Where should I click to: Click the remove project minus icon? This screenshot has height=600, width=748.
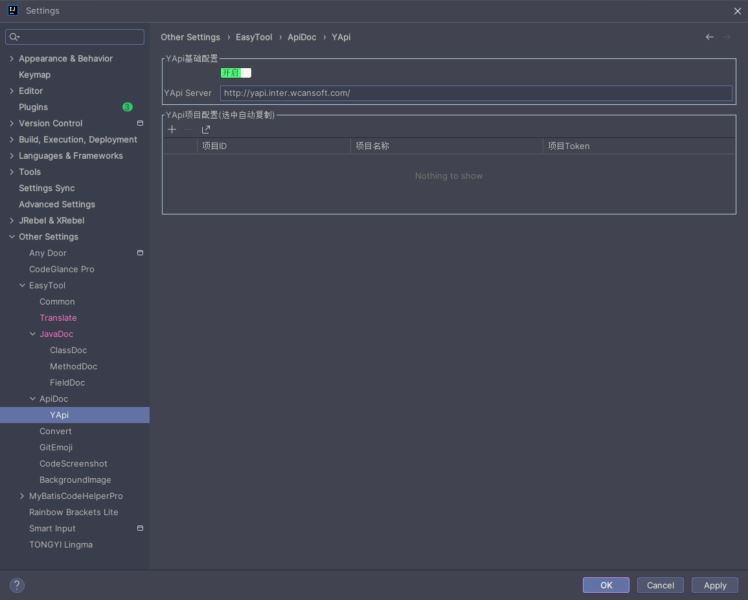pos(189,130)
